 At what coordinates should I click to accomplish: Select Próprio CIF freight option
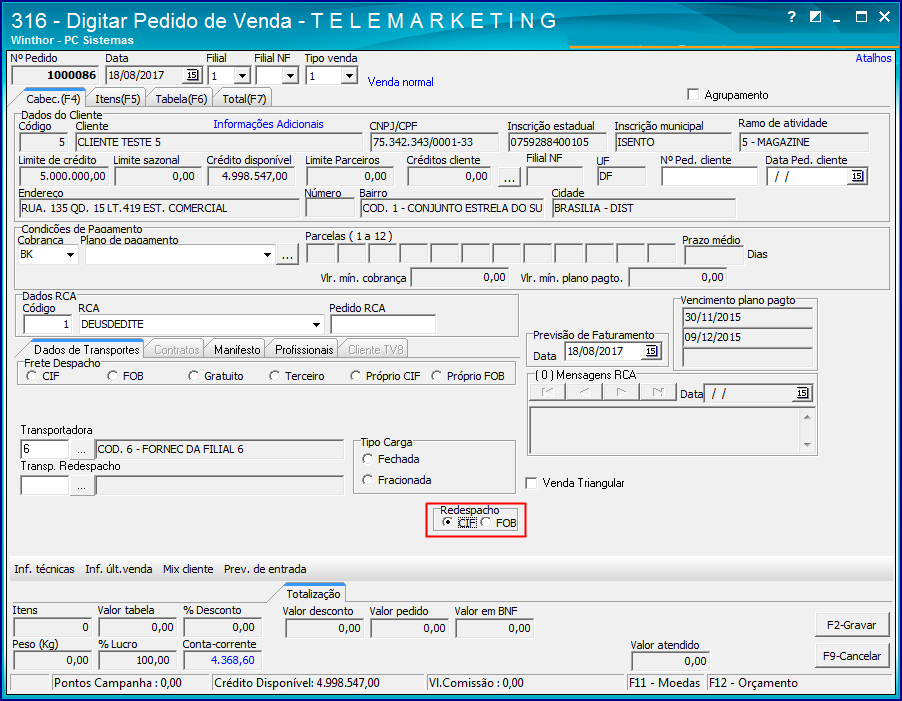(356, 376)
